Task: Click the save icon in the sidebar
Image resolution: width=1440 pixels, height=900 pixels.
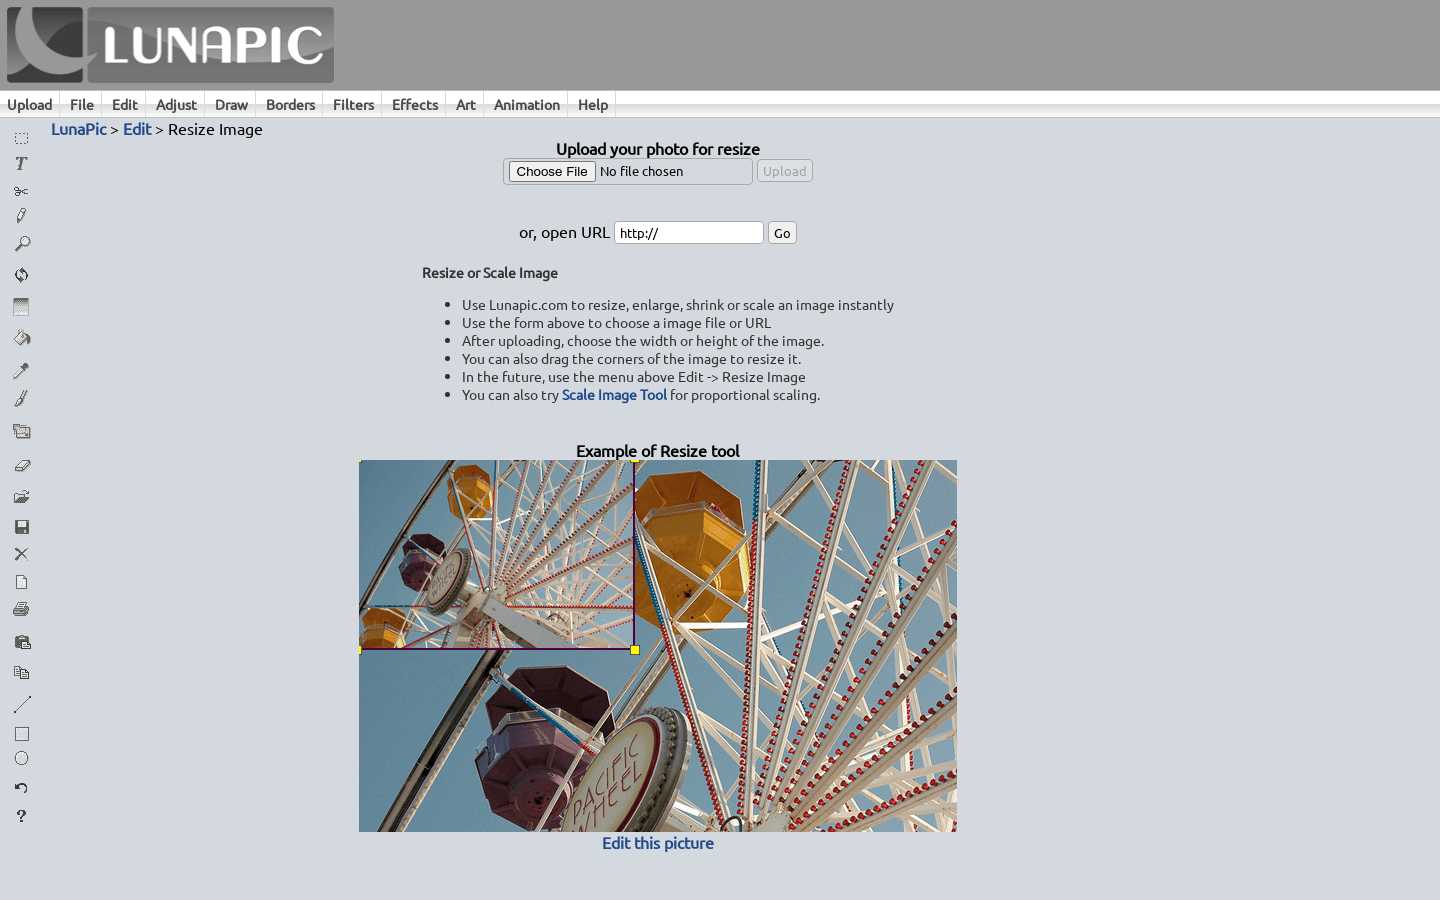Action: [21, 527]
